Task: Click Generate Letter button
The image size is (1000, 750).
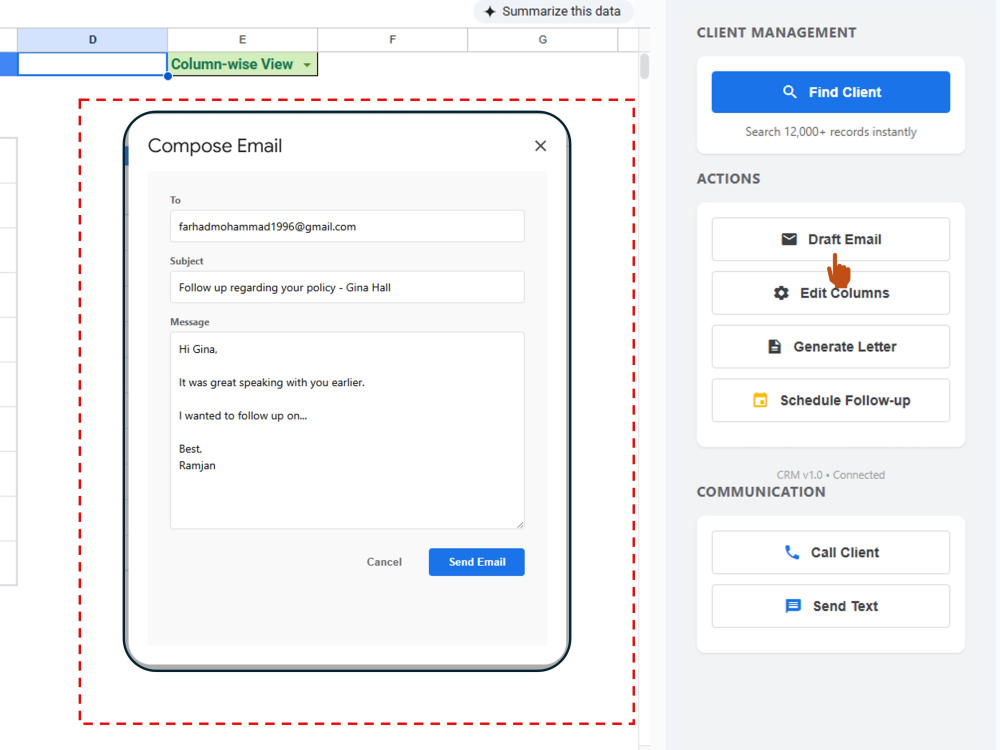Action: (830, 346)
